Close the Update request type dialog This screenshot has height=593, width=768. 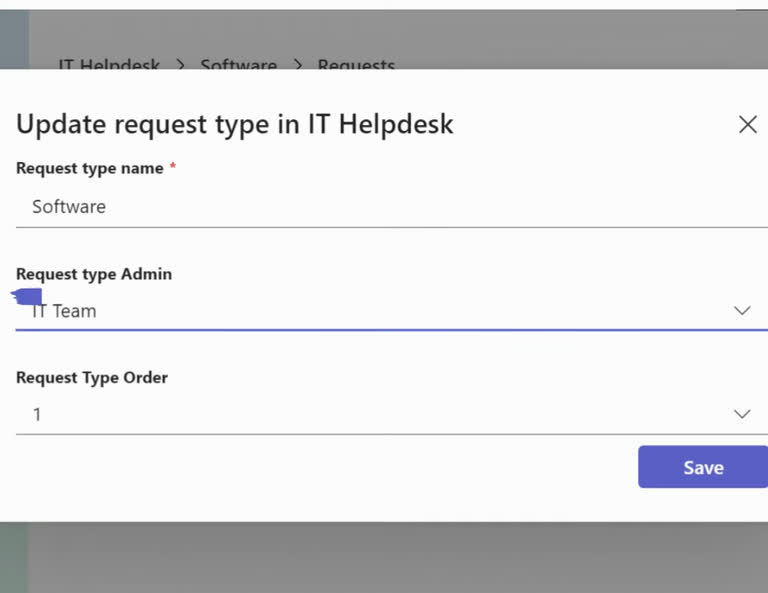(747, 124)
